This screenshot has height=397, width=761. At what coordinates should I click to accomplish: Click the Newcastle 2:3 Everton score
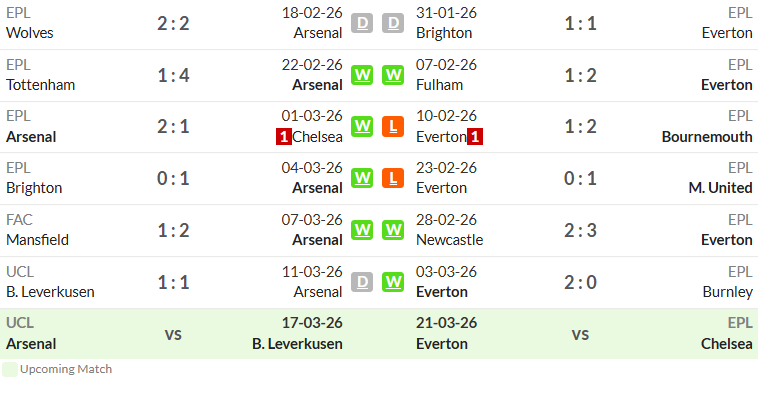pyautogui.click(x=580, y=231)
